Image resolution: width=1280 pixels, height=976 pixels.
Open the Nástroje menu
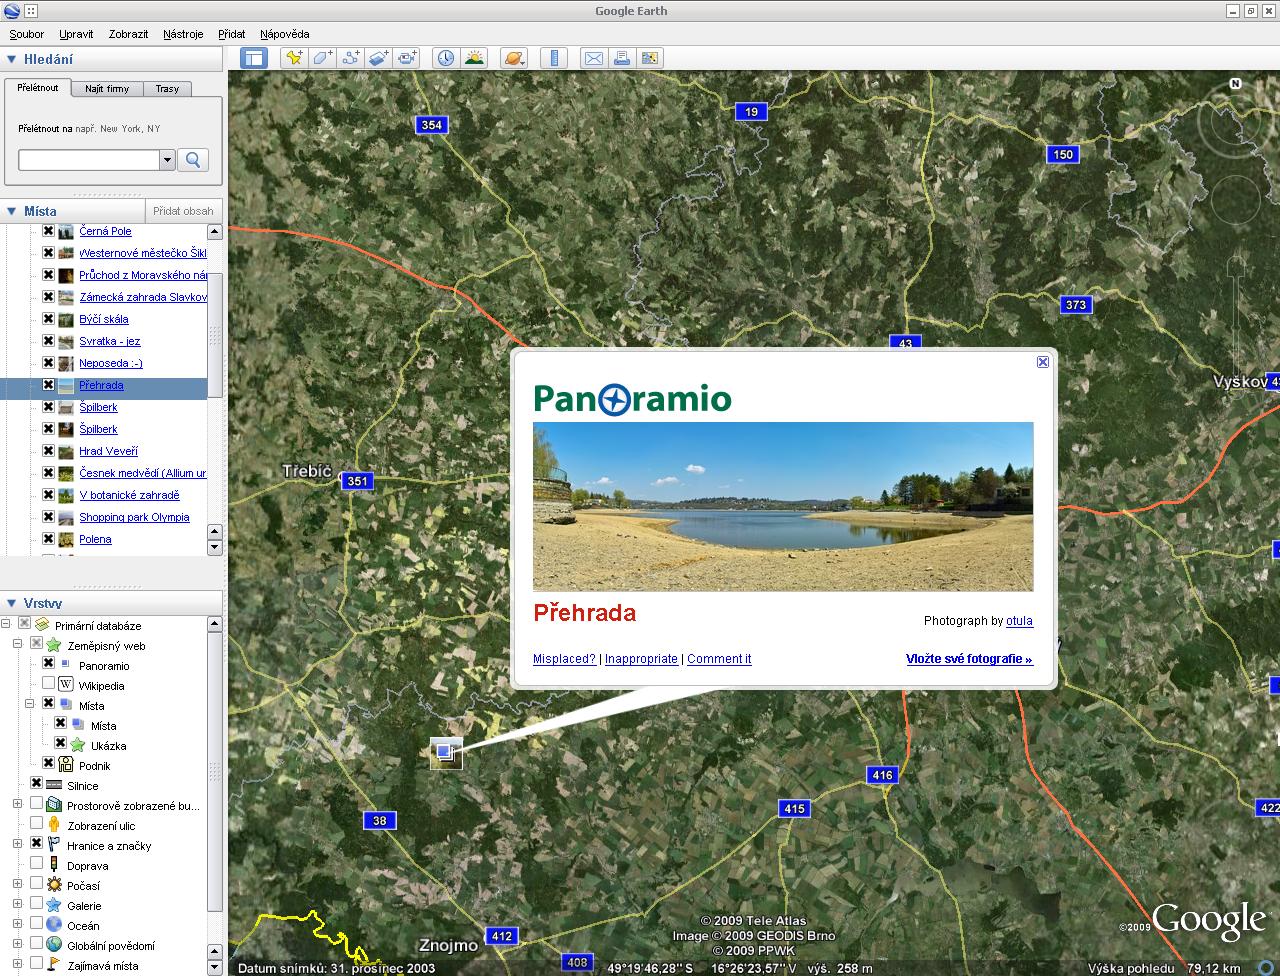[x=183, y=34]
